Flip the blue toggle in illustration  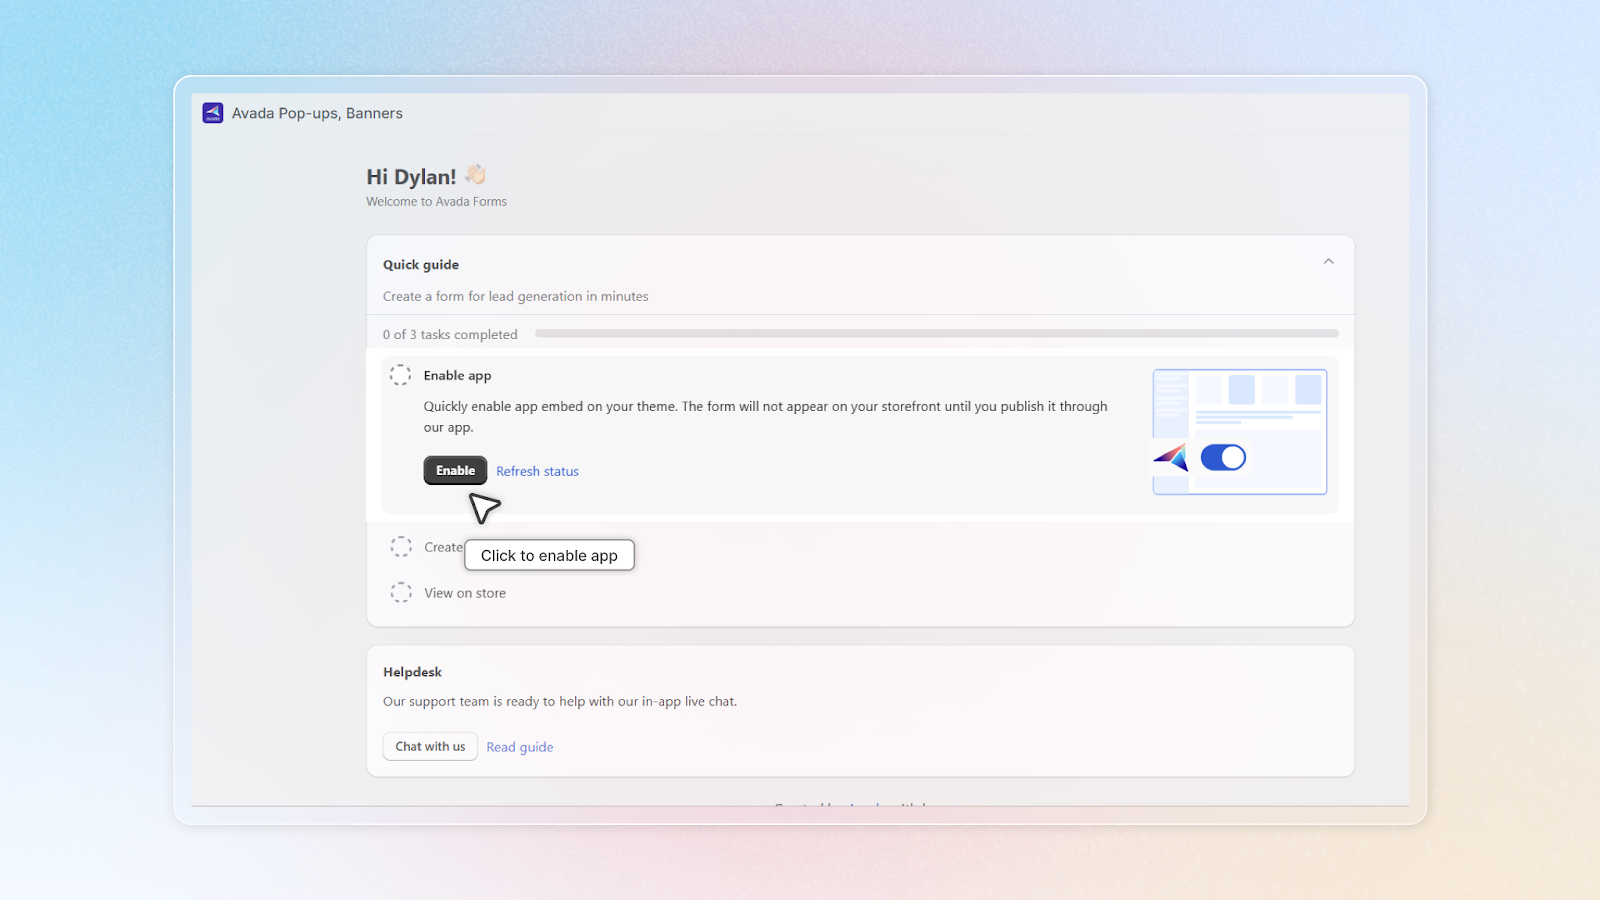[x=1223, y=458]
